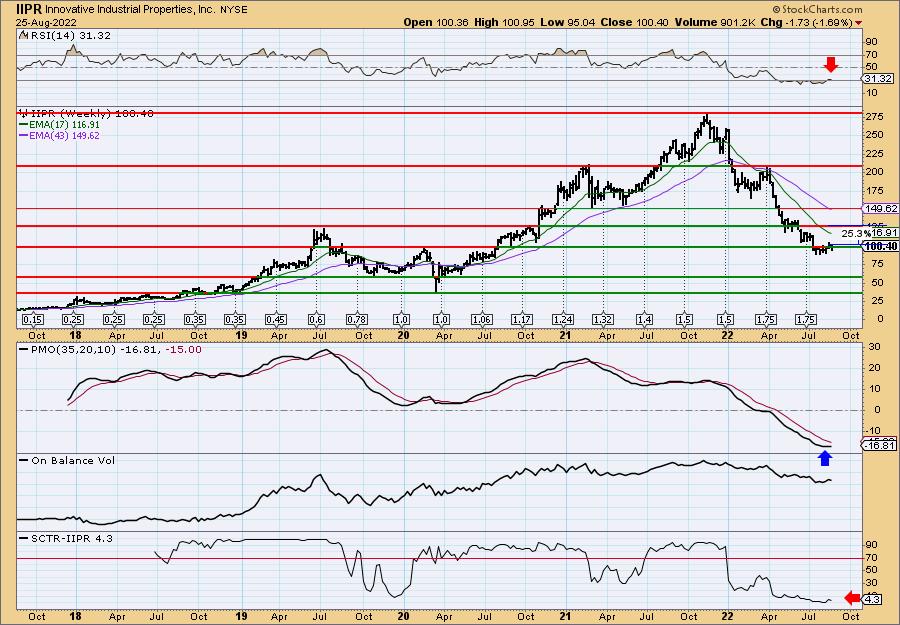Viewport: 900px width, 625px height.
Task: Click the 100.40 last price tag on price axis
Action: [x=880, y=246]
